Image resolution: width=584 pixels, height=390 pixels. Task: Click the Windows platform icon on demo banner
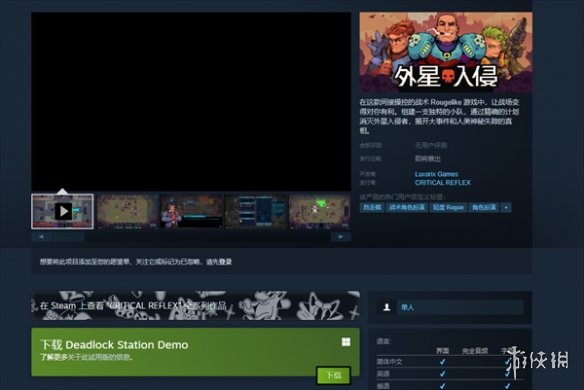(346, 342)
